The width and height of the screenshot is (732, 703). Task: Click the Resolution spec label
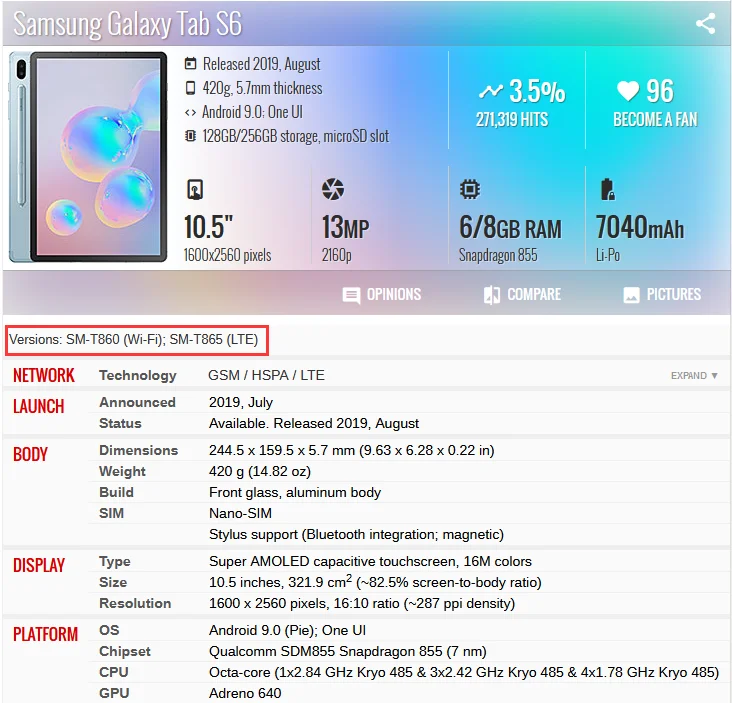[x=135, y=603]
